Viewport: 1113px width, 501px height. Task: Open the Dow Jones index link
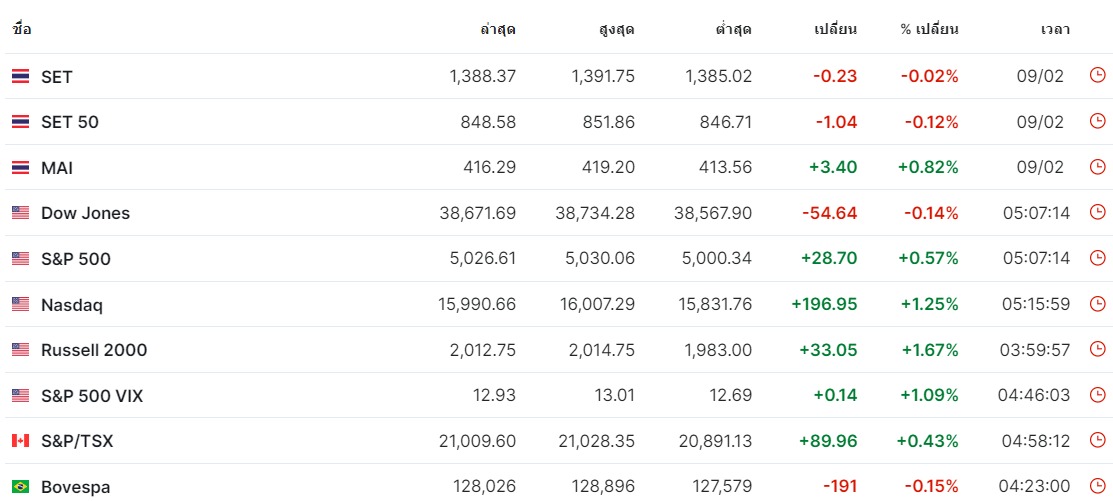point(85,213)
